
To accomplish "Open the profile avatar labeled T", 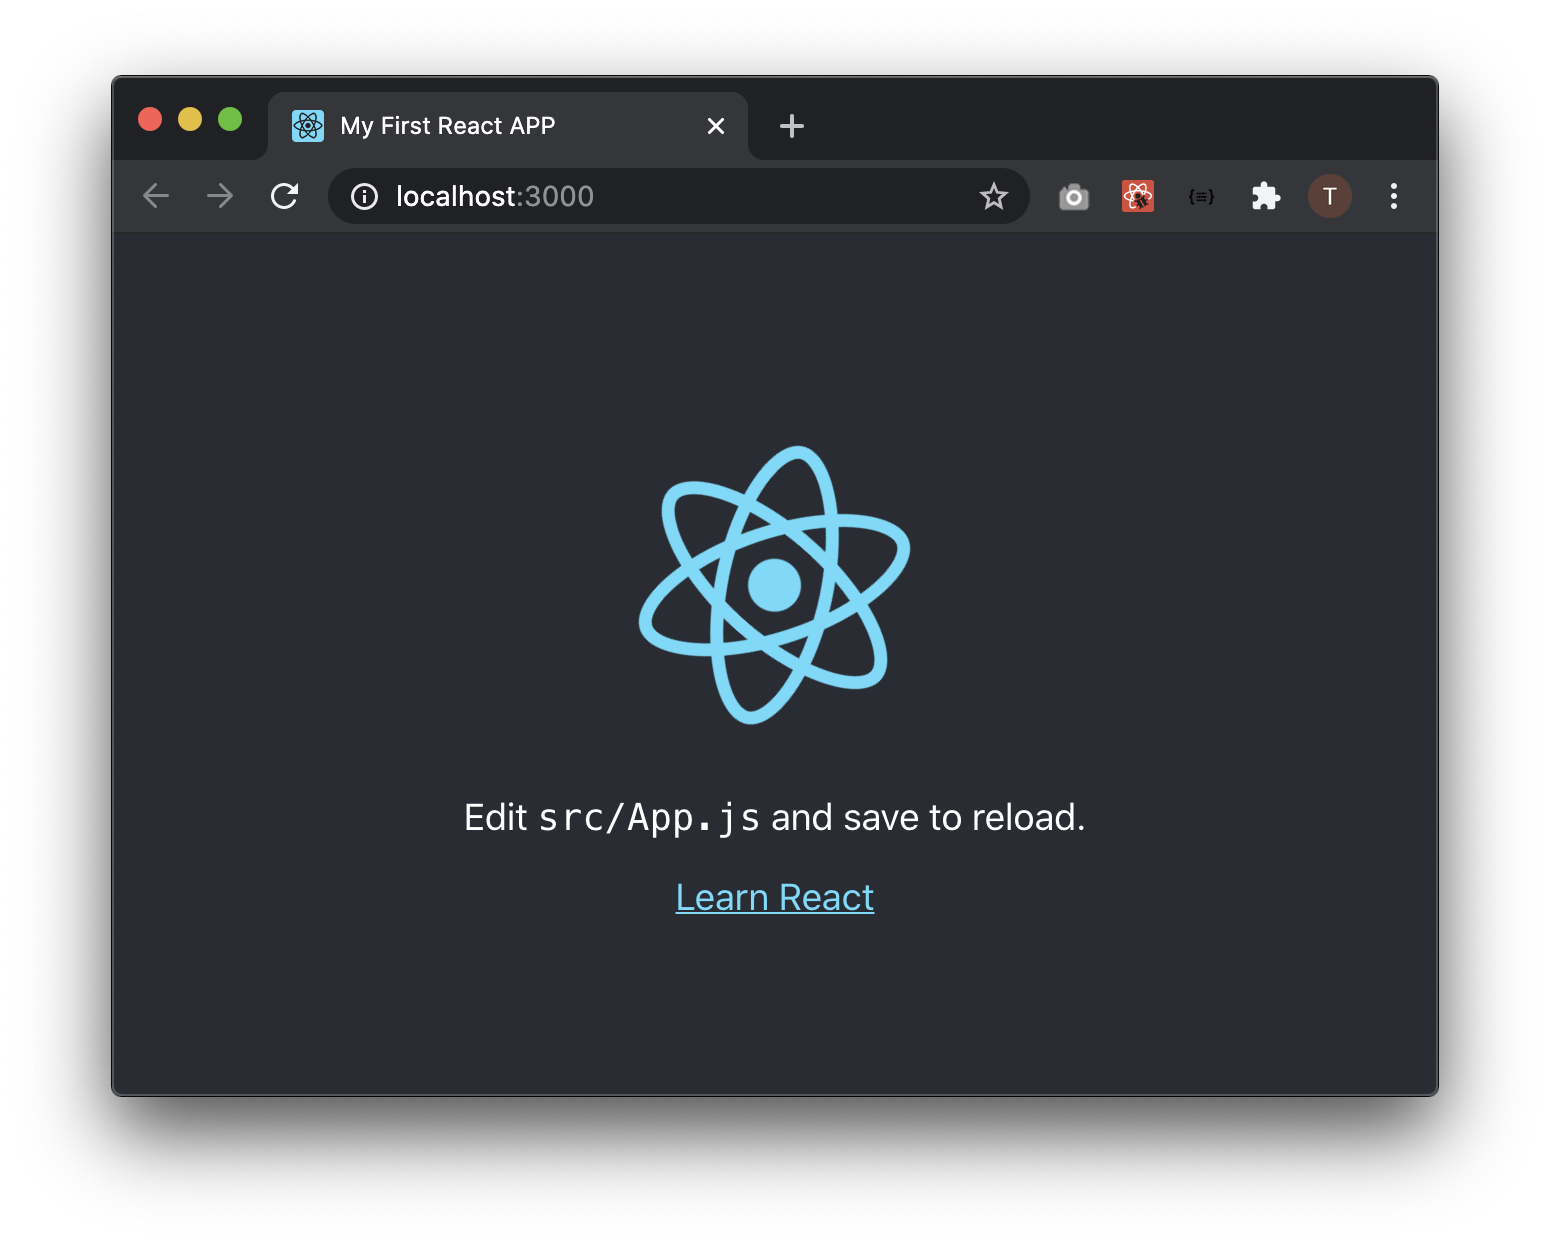I will tap(1330, 196).
